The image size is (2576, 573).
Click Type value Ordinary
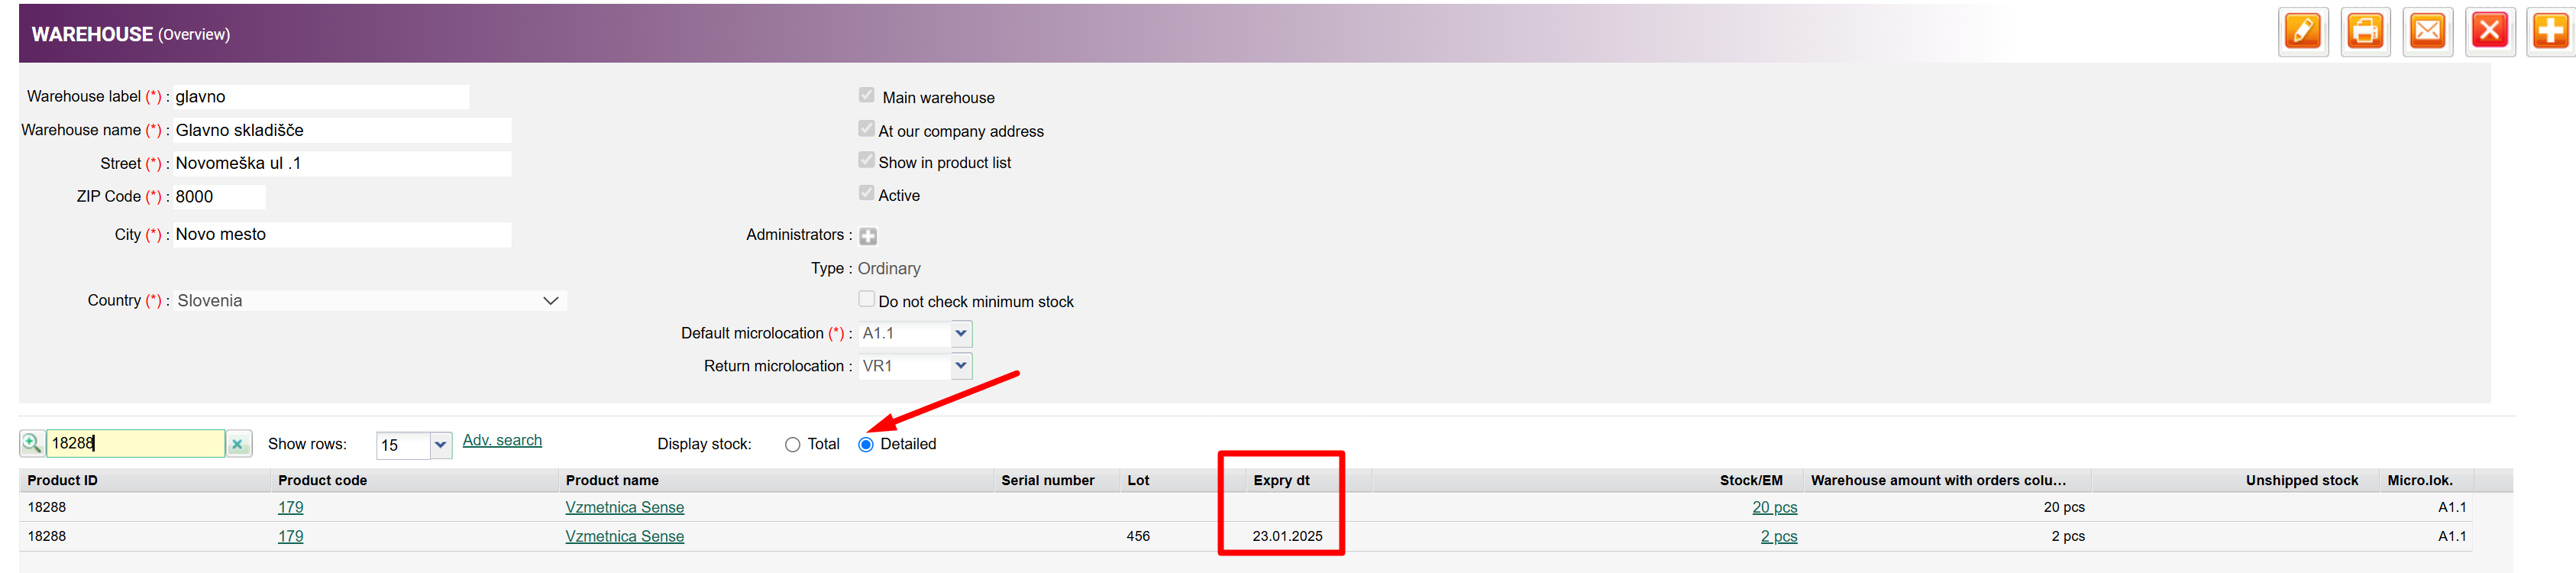click(889, 268)
